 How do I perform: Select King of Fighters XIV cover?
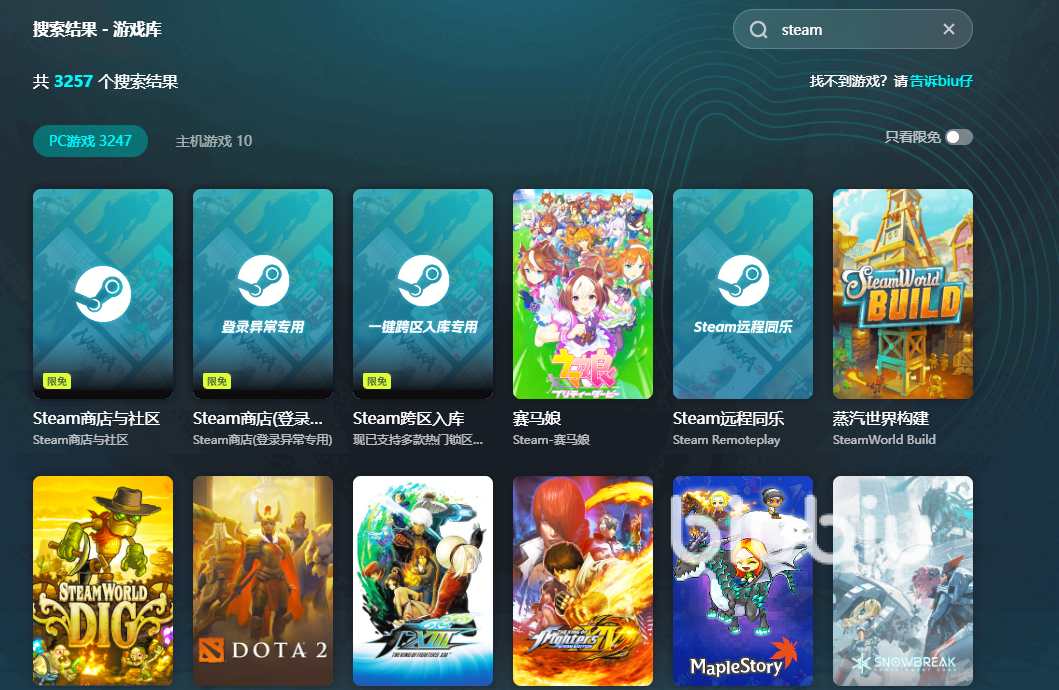pos(583,580)
